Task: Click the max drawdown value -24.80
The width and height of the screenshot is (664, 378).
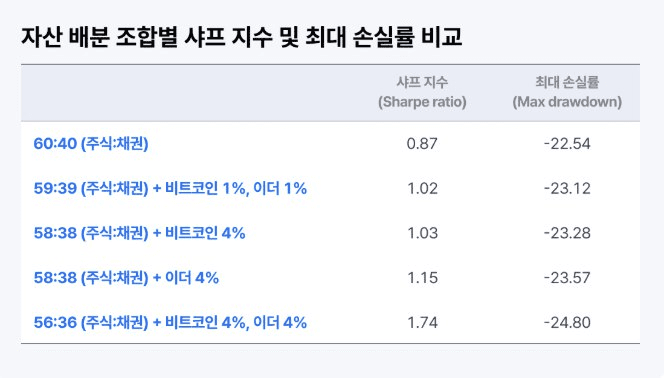Action: click(x=567, y=323)
